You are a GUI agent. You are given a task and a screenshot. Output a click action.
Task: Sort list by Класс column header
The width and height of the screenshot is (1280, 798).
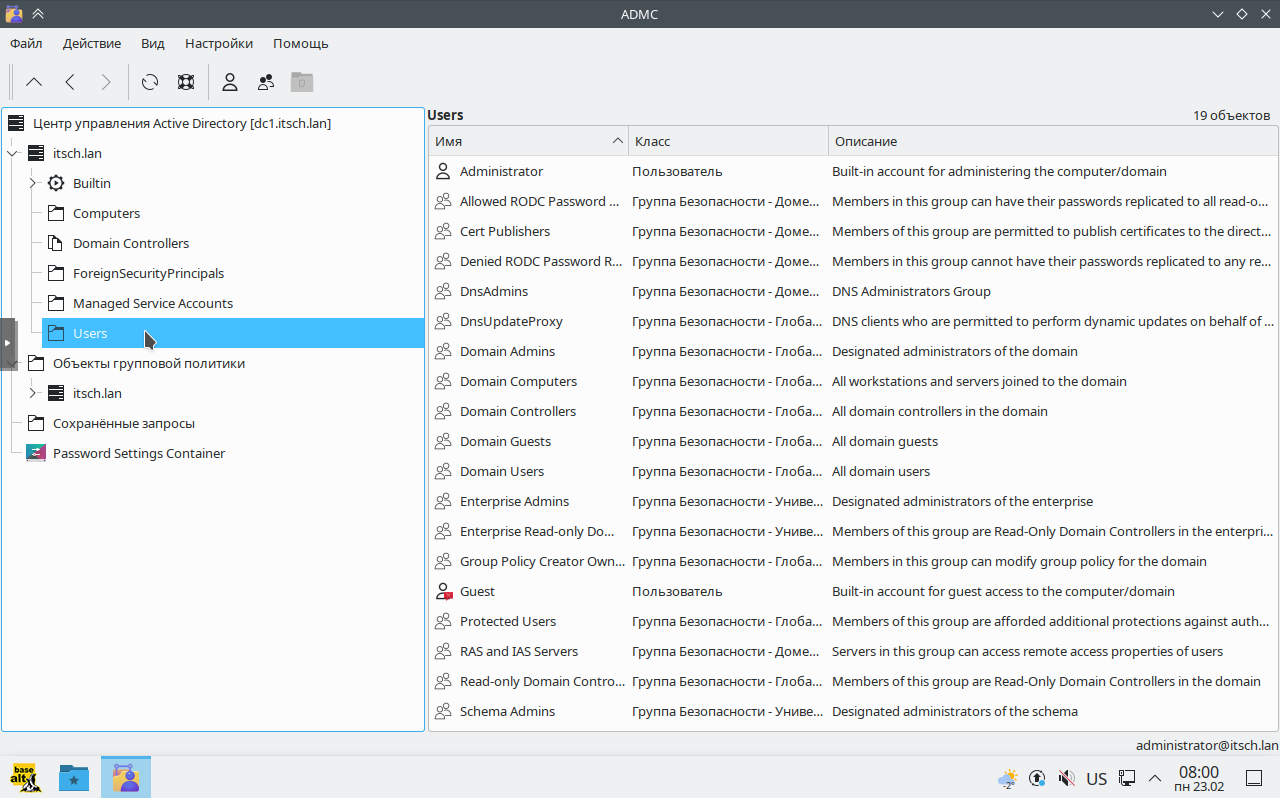[652, 141]
